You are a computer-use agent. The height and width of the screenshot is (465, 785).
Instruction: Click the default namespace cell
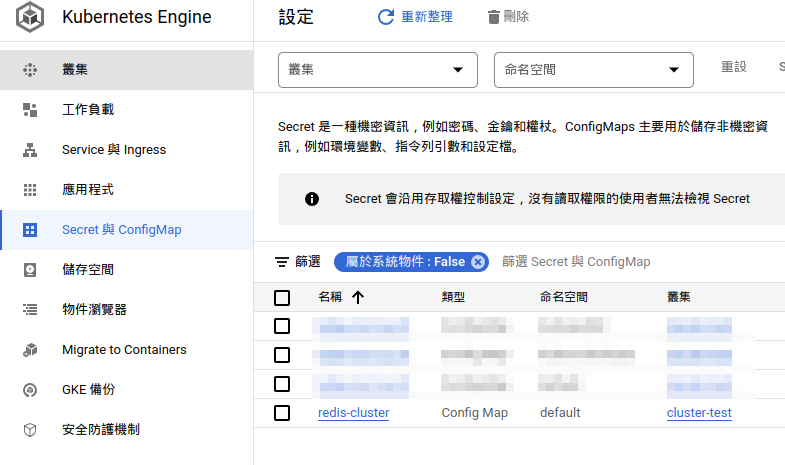[x=560, y=413]
